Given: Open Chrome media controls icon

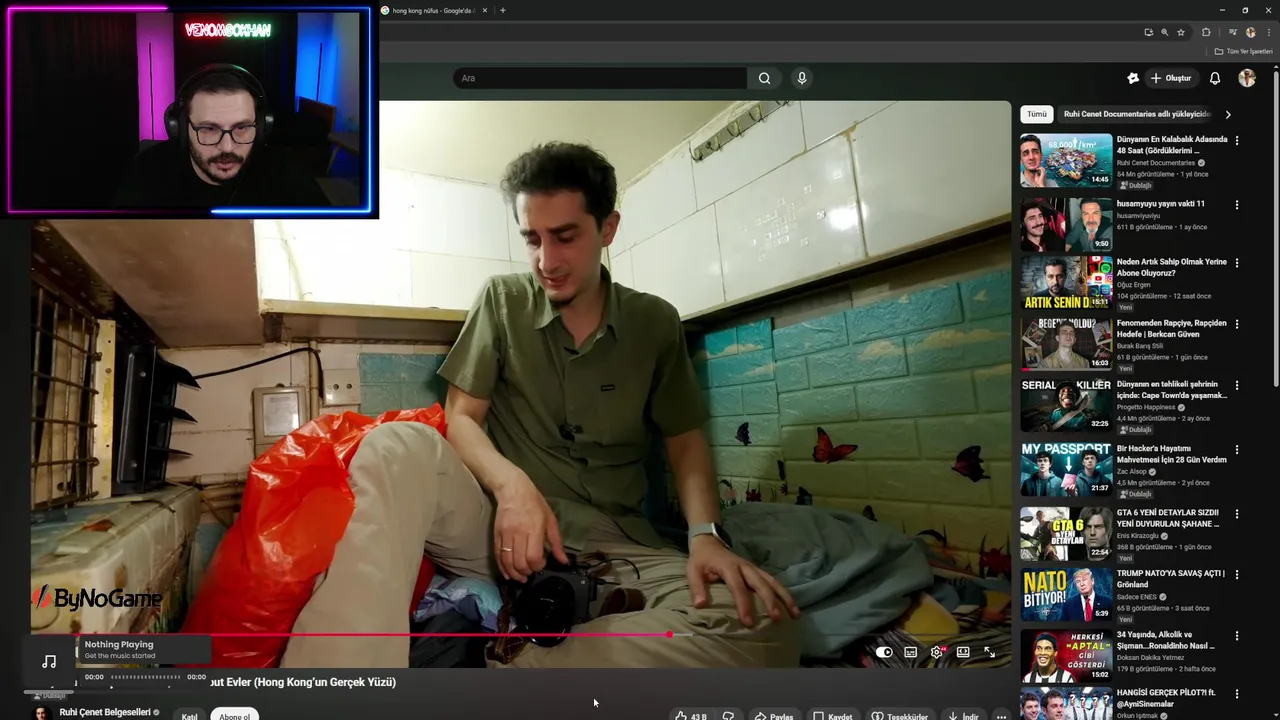Looking at the screenshot, I should [x=1232, y=32].
